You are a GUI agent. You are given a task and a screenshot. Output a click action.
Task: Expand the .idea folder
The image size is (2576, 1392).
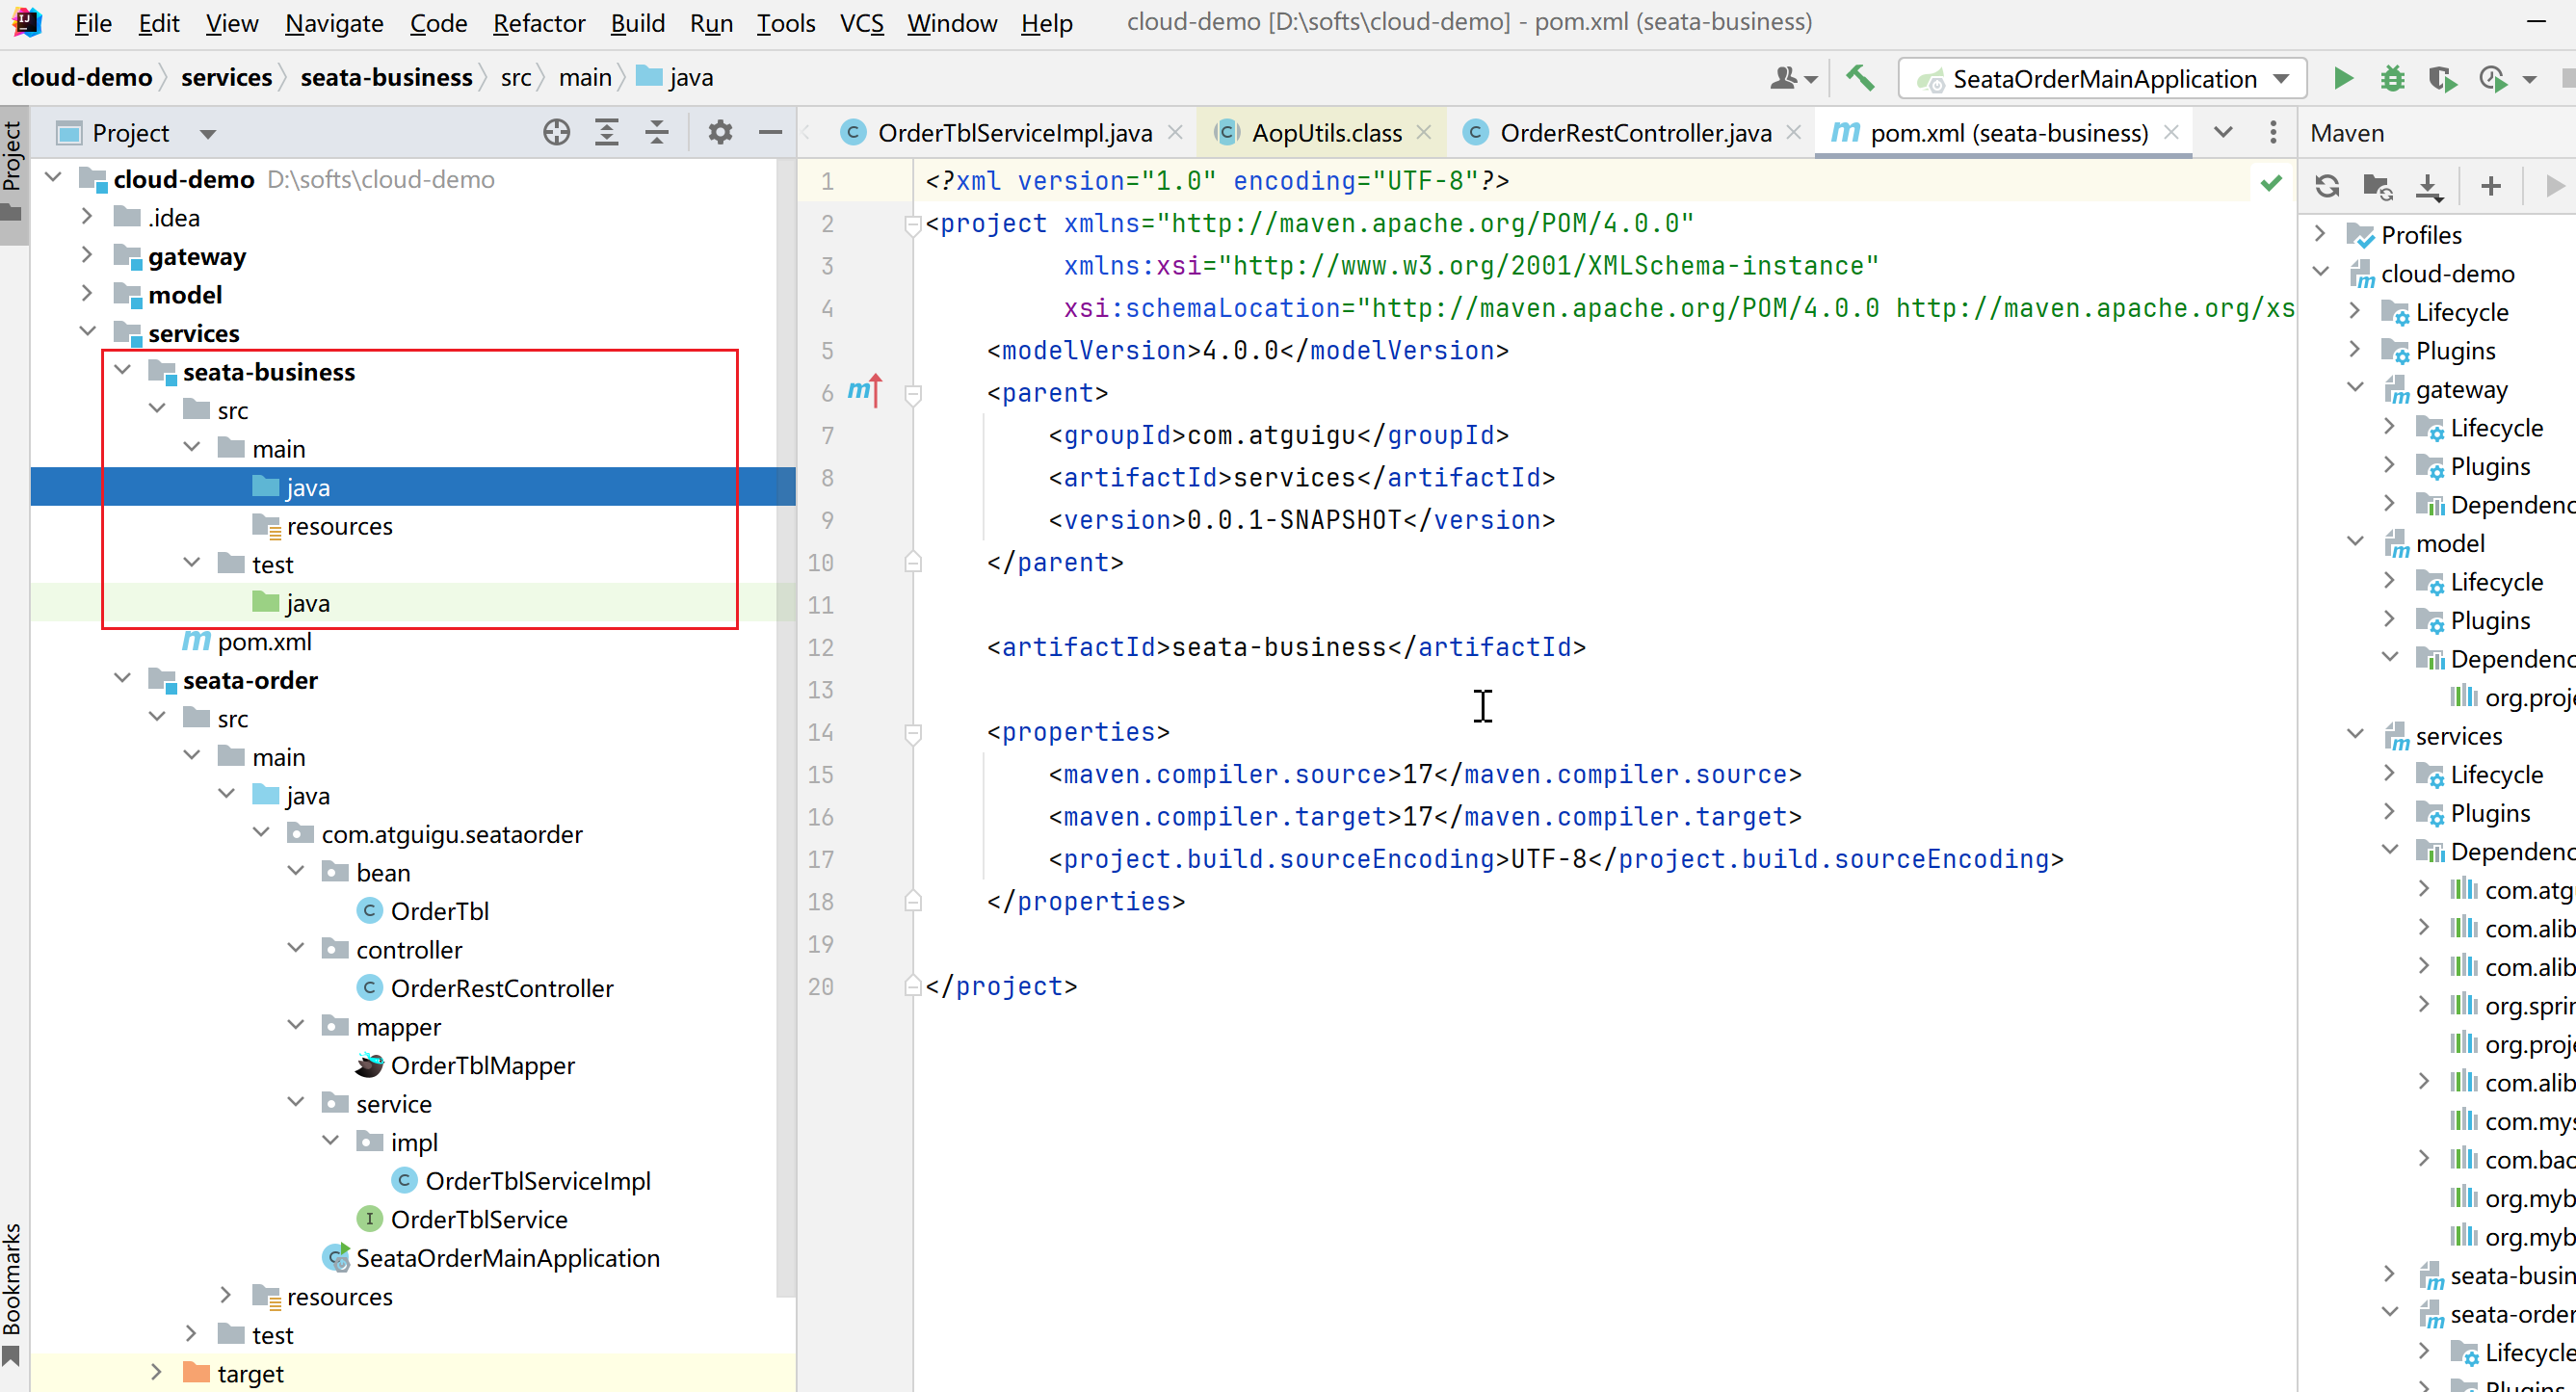pyautogui.click(x=87, y=216)
